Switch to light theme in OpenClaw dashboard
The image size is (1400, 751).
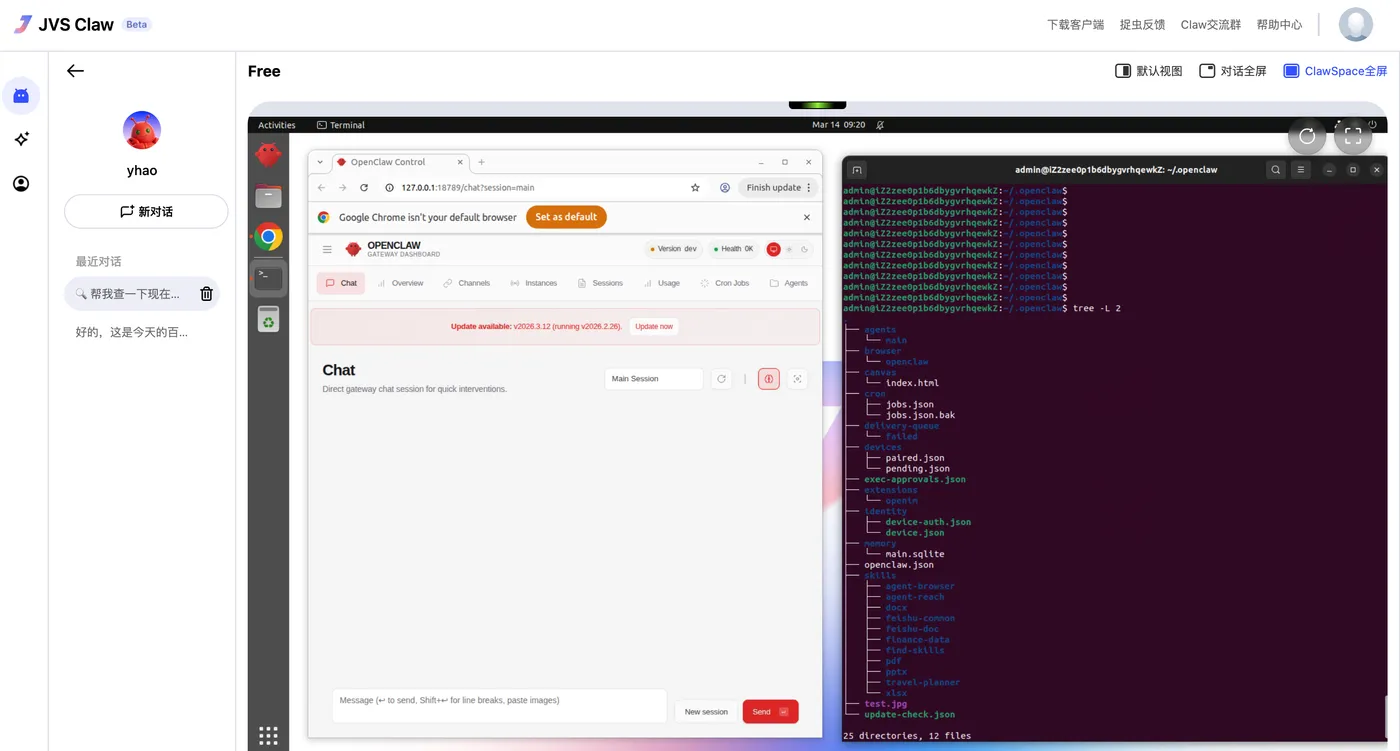click(789, 249)
